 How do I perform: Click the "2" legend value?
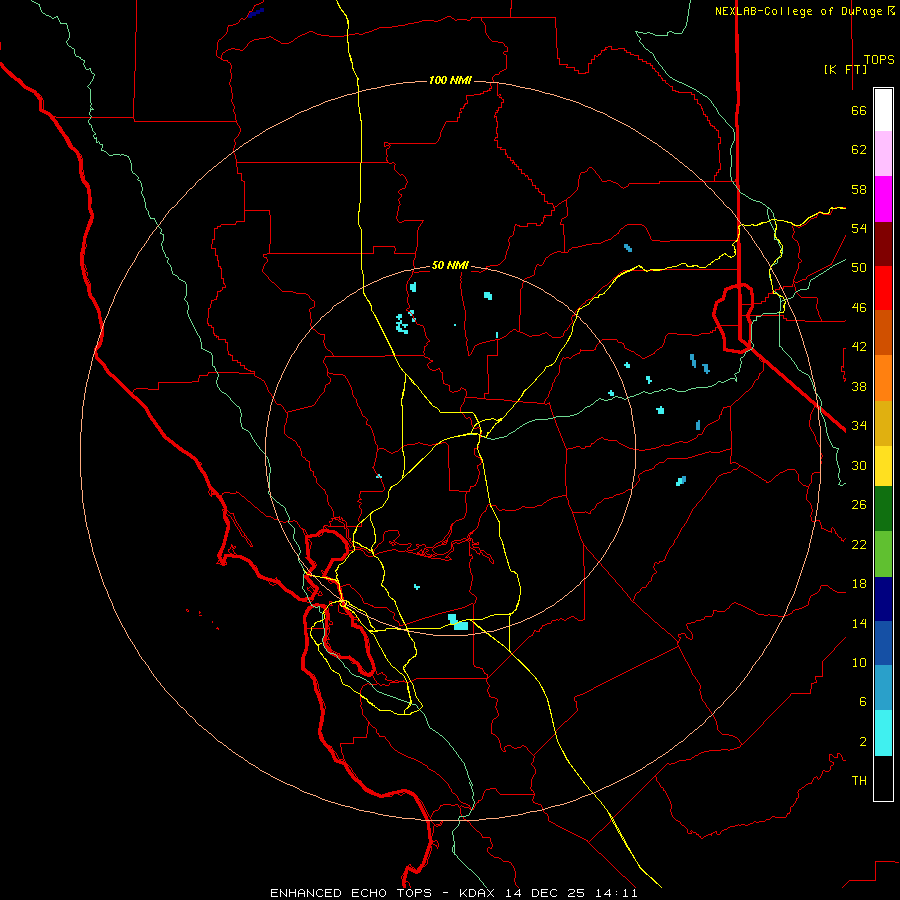click(x=863, y=742)
